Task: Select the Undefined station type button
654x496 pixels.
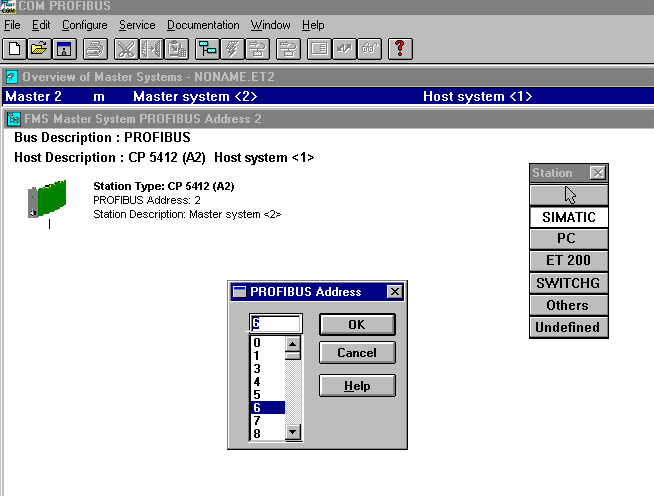Action: coord(569,327)
